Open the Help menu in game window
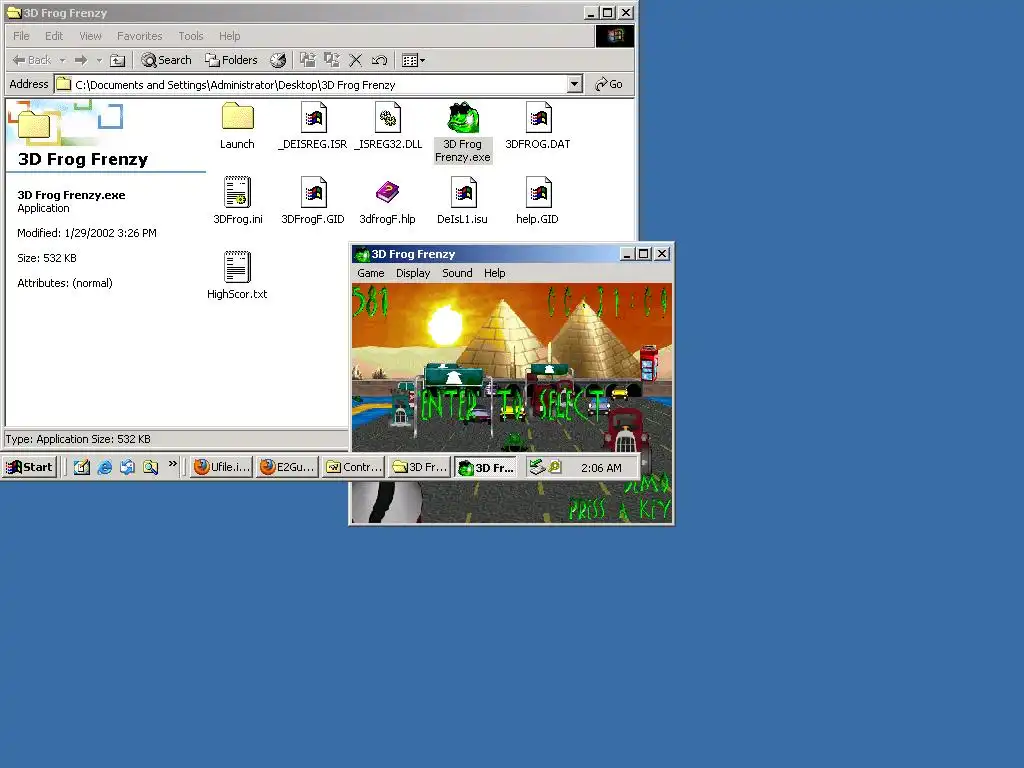This screenshot has width=1024, height=768. click(494, 273)
